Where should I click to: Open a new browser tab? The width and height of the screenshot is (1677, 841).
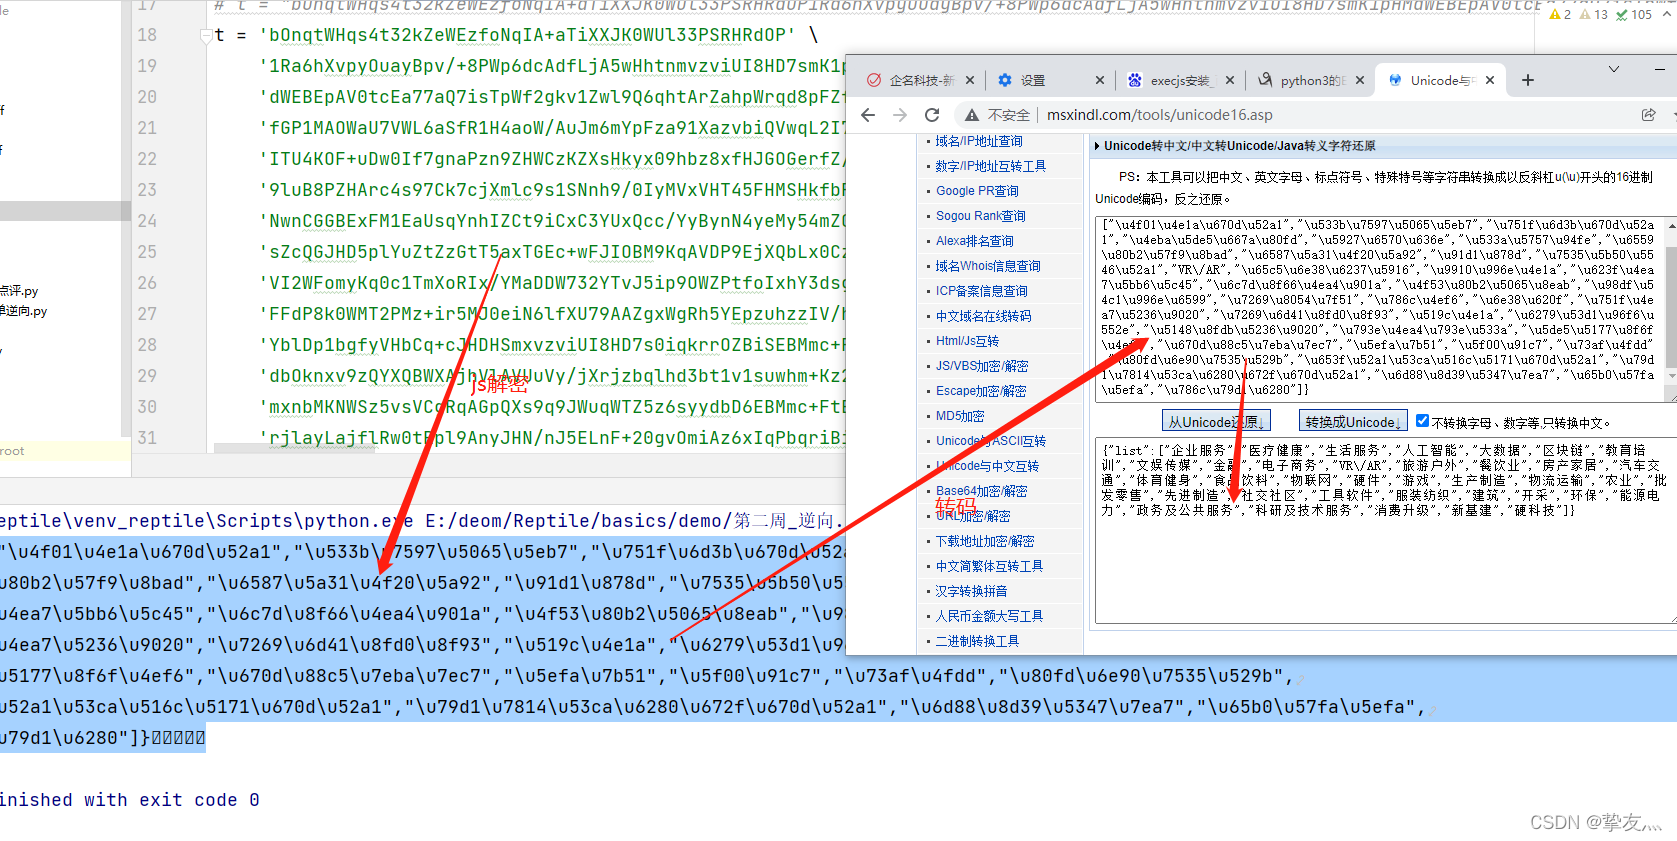click(x=1528, y=80)
